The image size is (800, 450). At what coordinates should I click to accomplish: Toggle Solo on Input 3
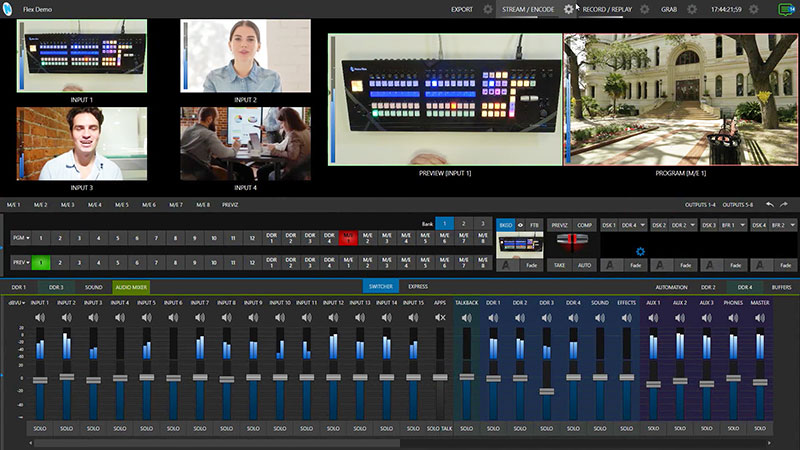[x=93, y=429]
